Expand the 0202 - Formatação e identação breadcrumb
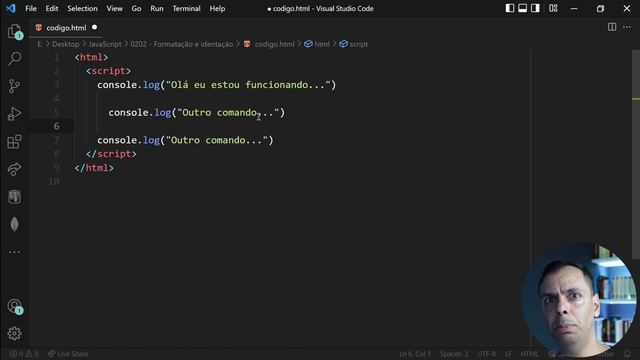This screenshot has height=360, width=640. [182, 44]
